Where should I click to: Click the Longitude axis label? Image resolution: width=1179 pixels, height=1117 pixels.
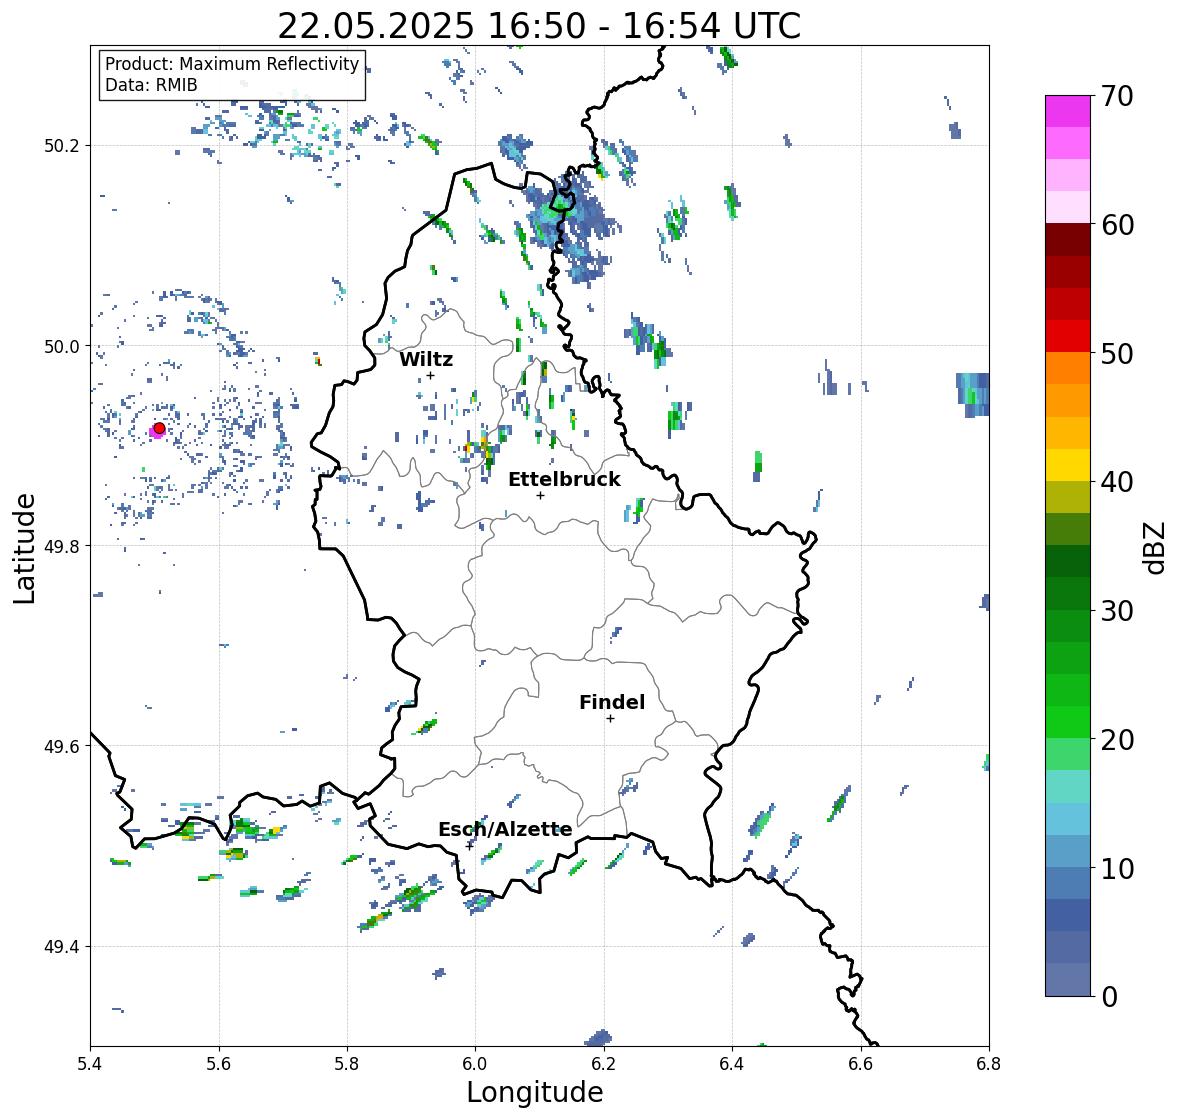coord(535,1092)
